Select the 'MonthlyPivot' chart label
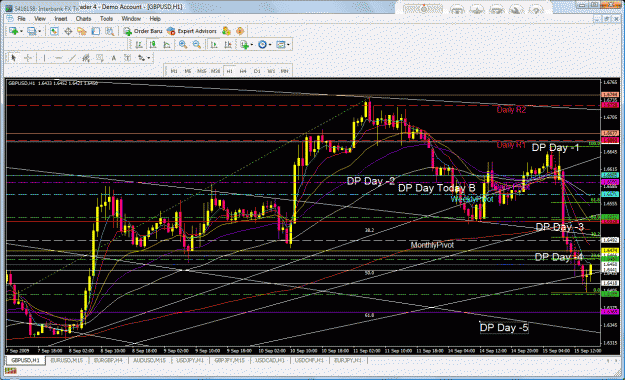The width and height of the screenshot is (625, 380). [x=432, y=245]
